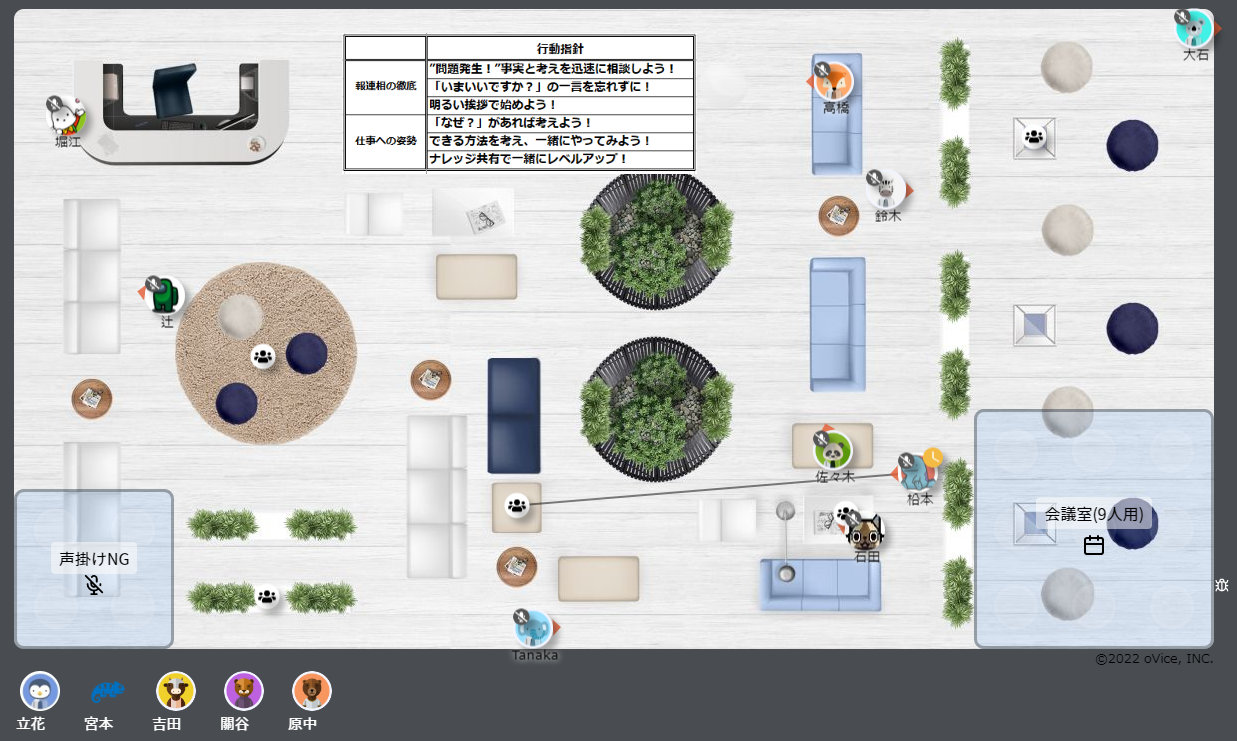Toggle the mute badge on 辻's avatar

click(154, 284)
